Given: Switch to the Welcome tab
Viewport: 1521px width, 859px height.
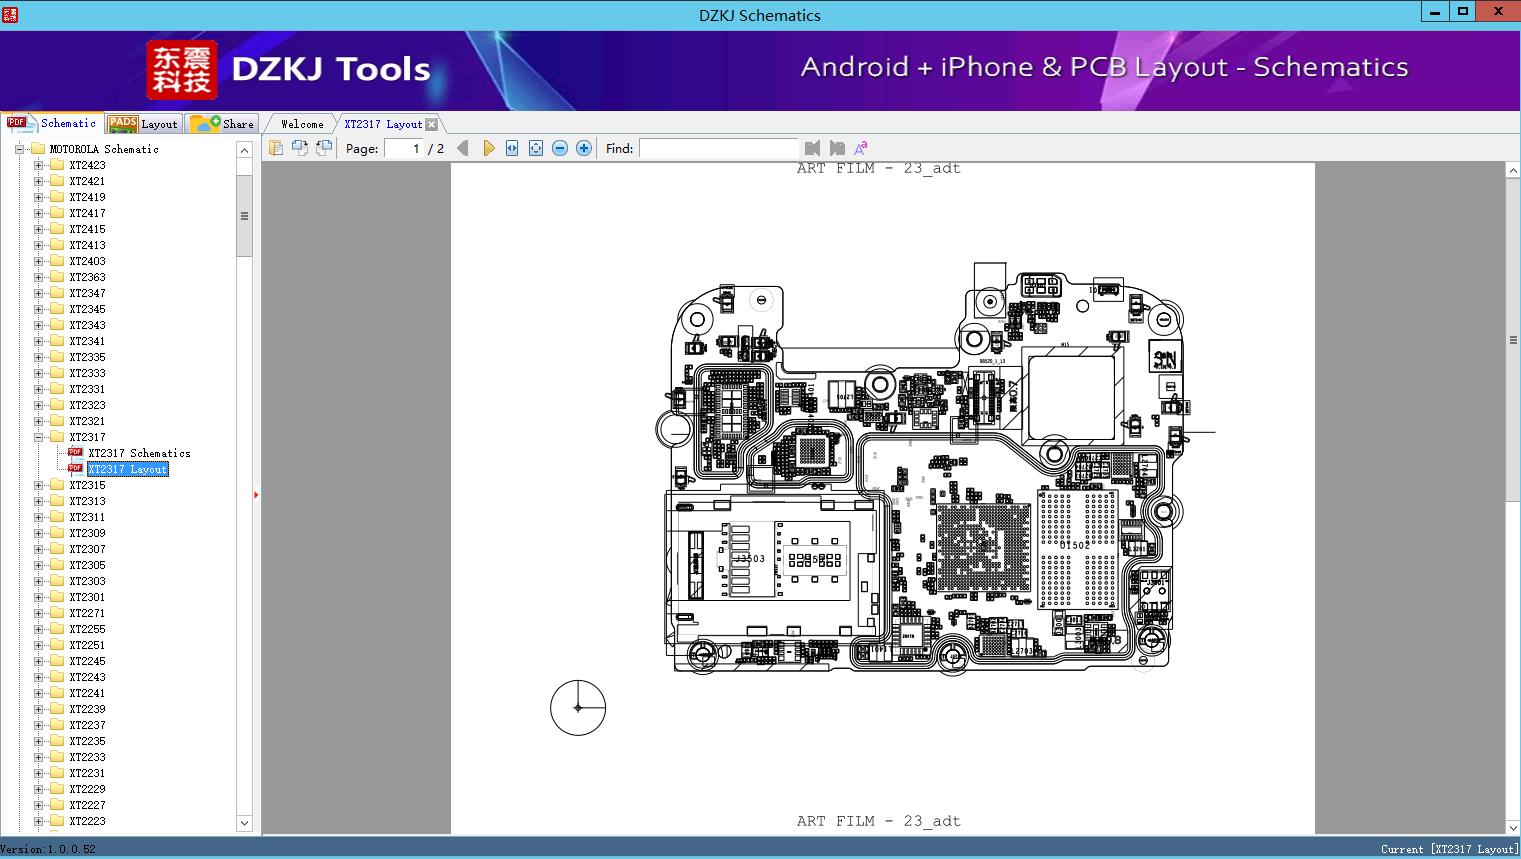Looking at the screenshot, I should (x=302, y=124).
